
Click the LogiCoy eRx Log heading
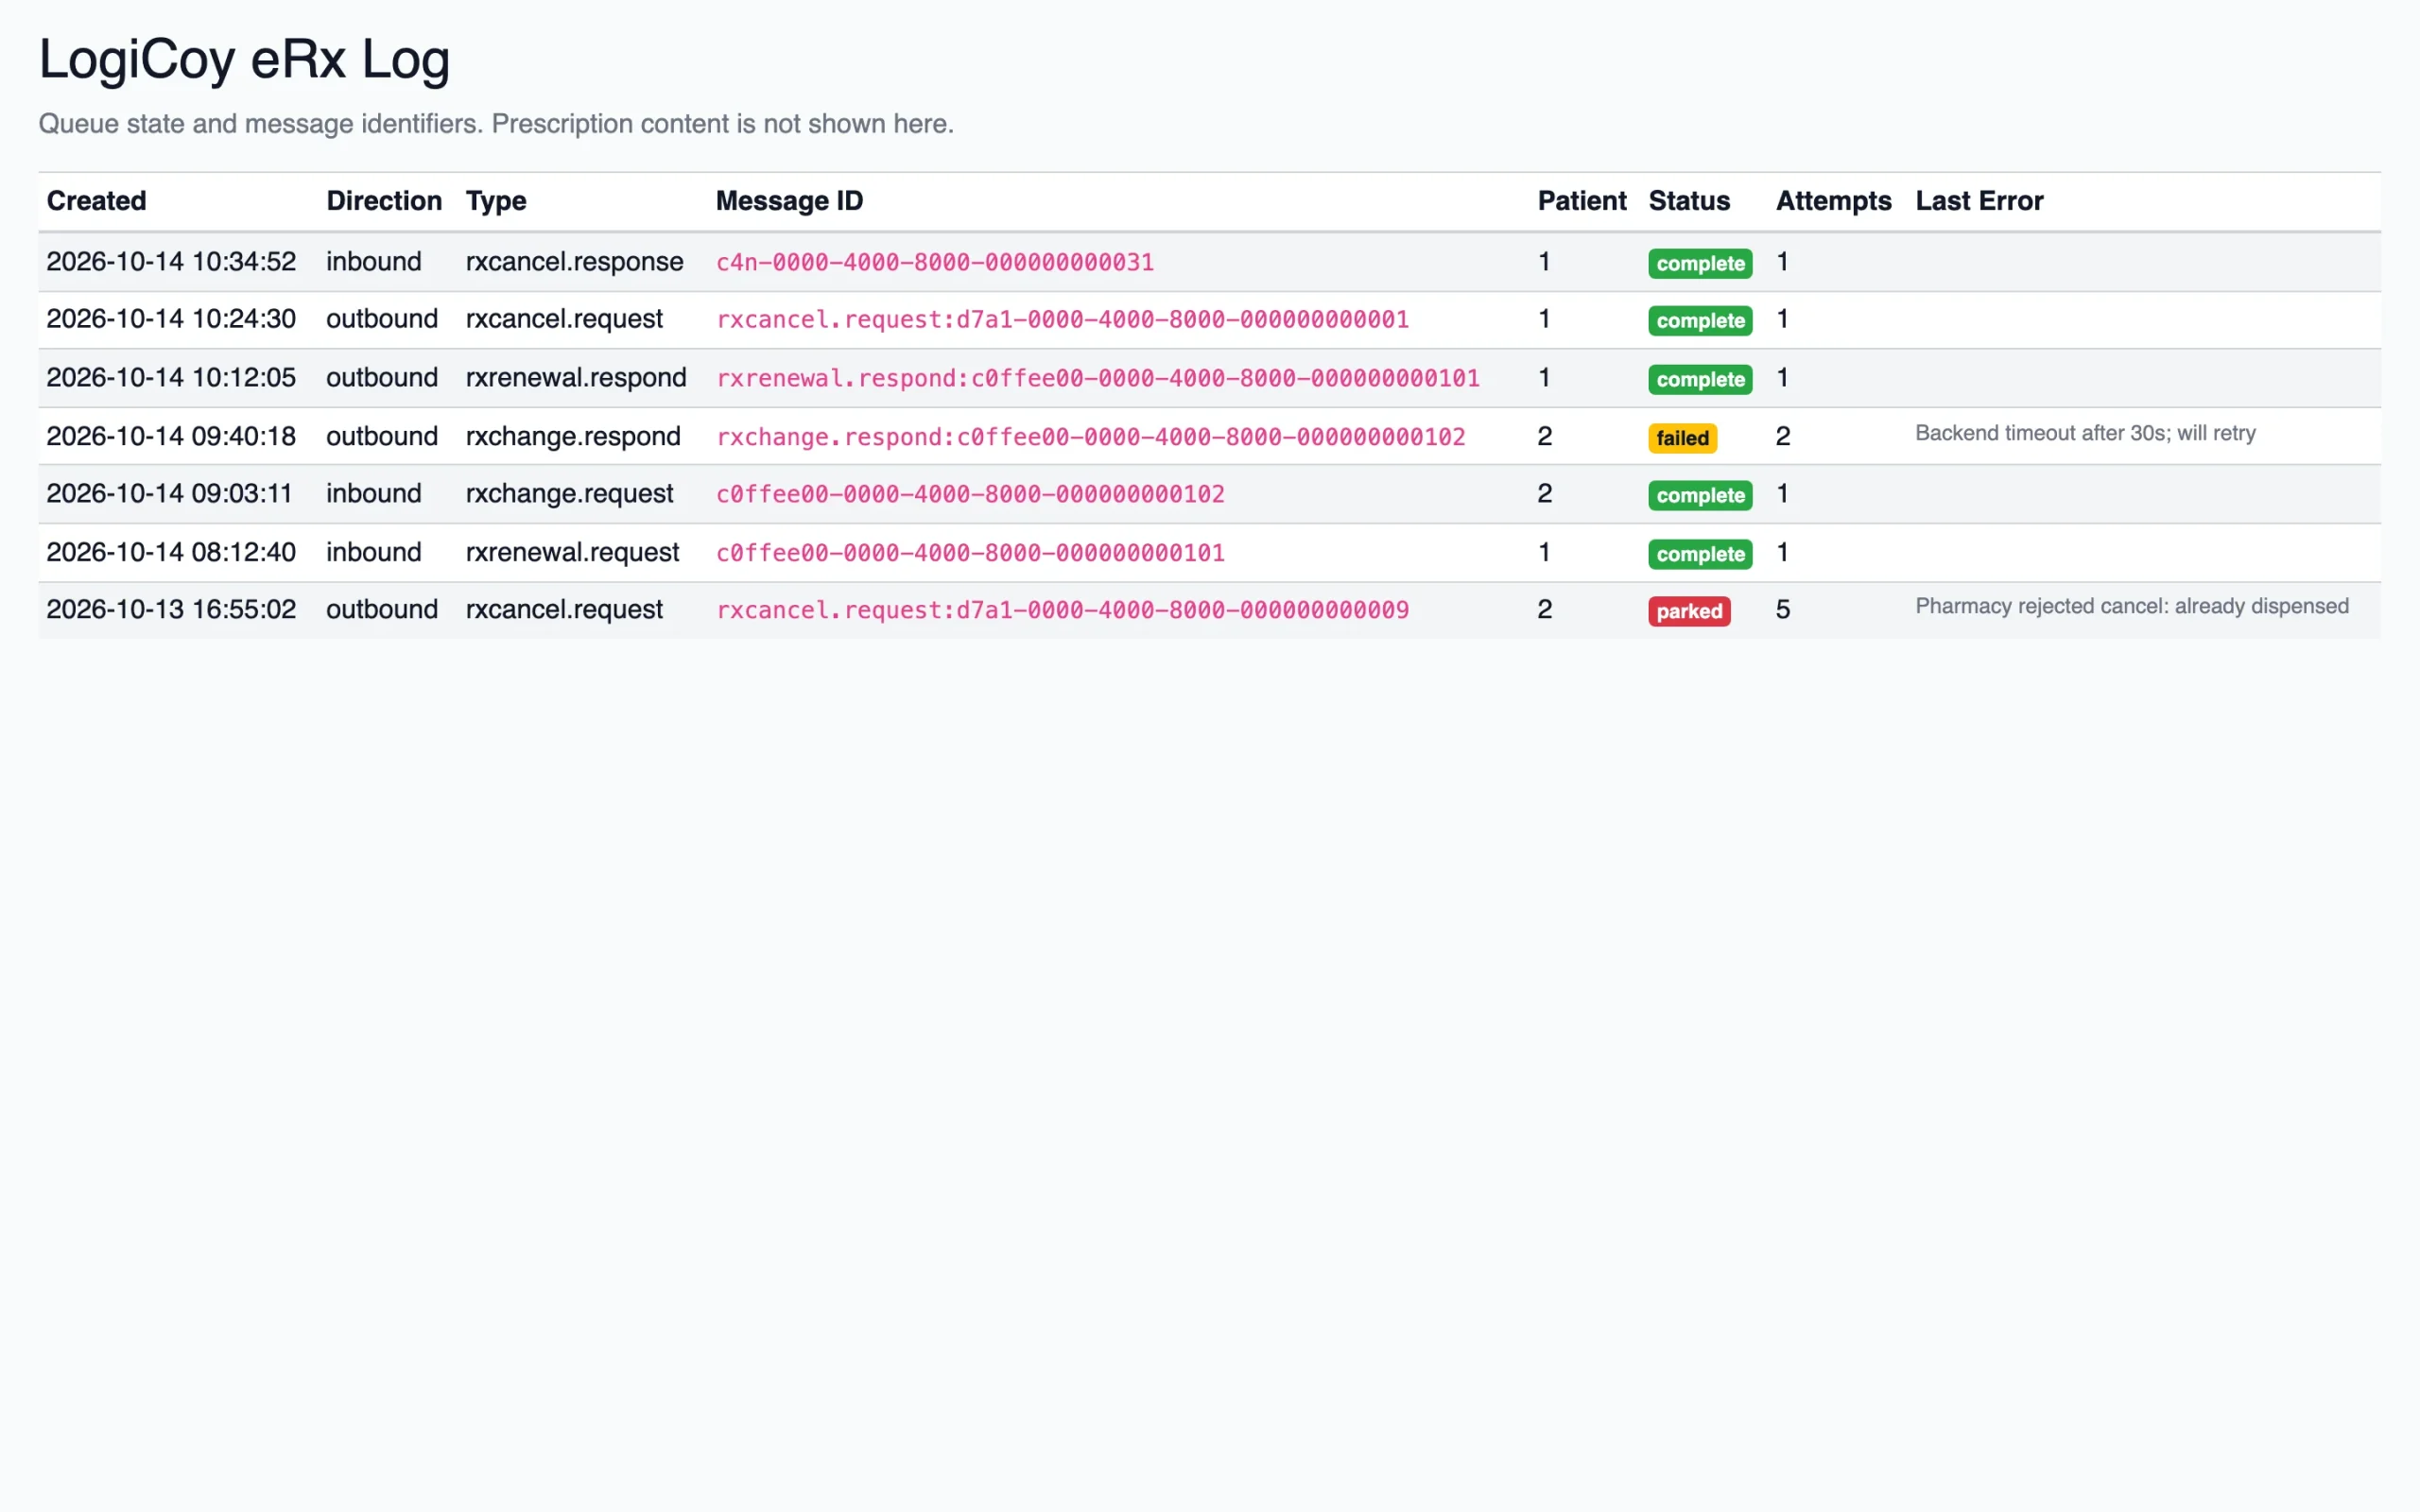pyautogui.click(x=244, y=59)
